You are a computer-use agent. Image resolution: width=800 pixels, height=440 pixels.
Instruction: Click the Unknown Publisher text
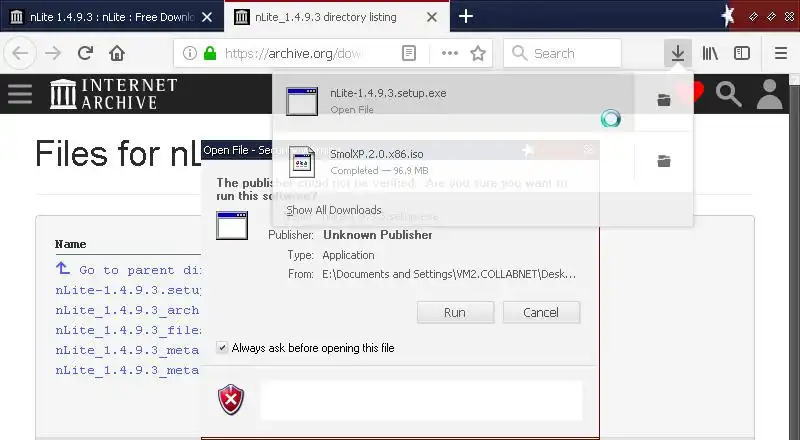coord(378,235)
